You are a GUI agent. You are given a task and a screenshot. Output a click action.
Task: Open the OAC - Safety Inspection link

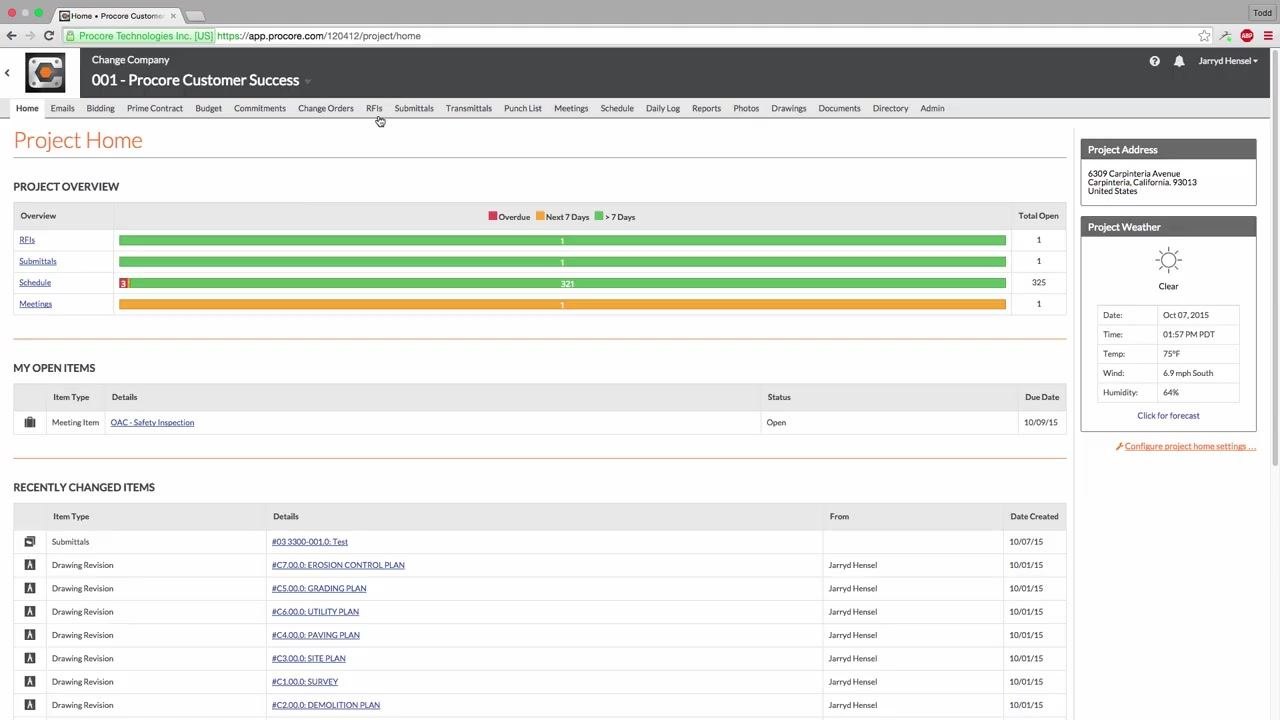[152, 423]
